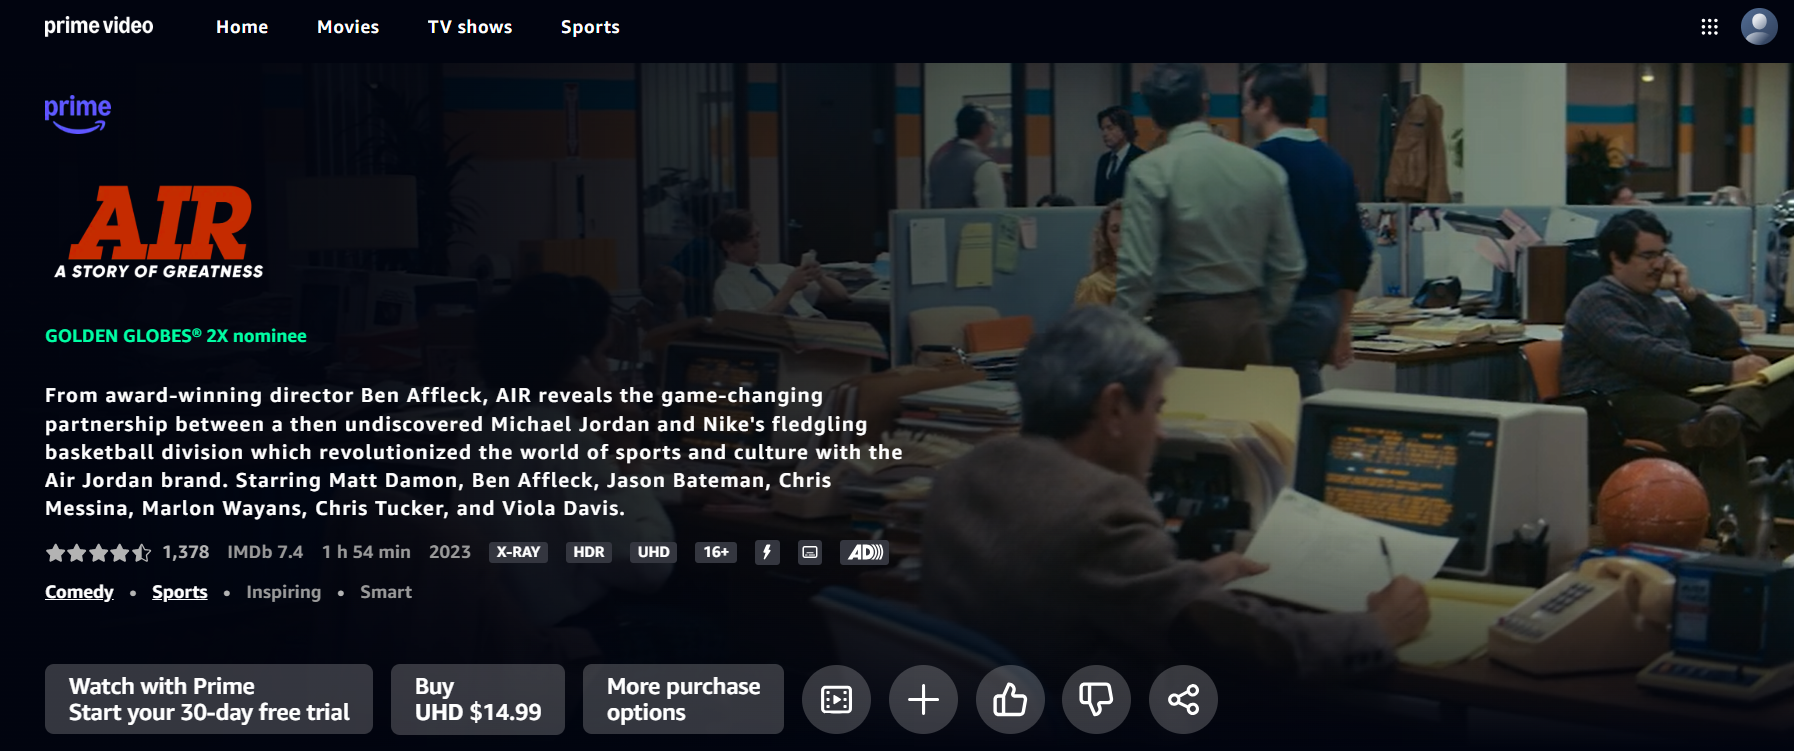
Task: Click the lightning bolt badge icon
Action: tap(767, 552)
